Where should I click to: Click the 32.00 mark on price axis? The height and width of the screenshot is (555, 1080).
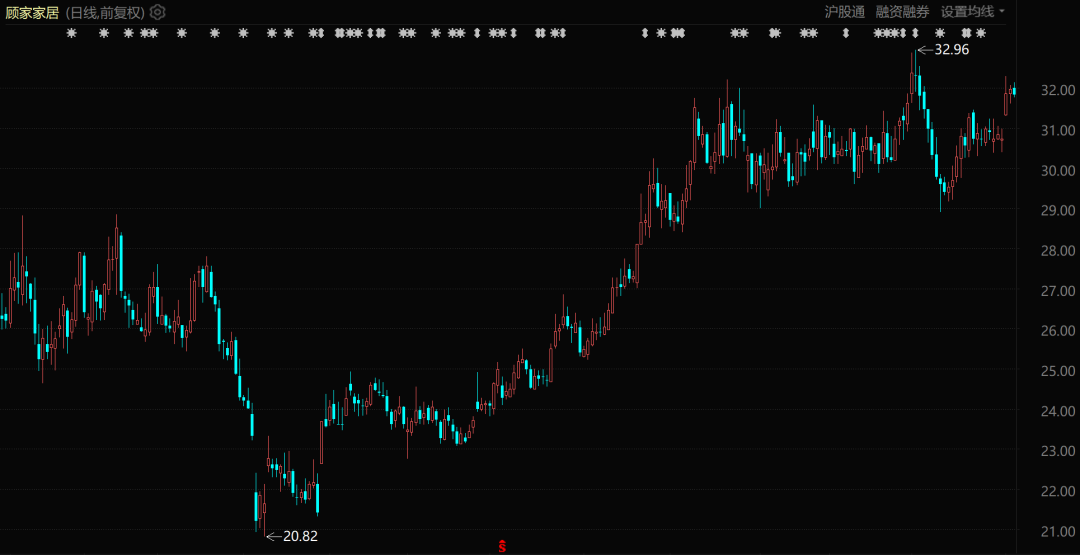pyautogui.click(x=1057, y=90)
